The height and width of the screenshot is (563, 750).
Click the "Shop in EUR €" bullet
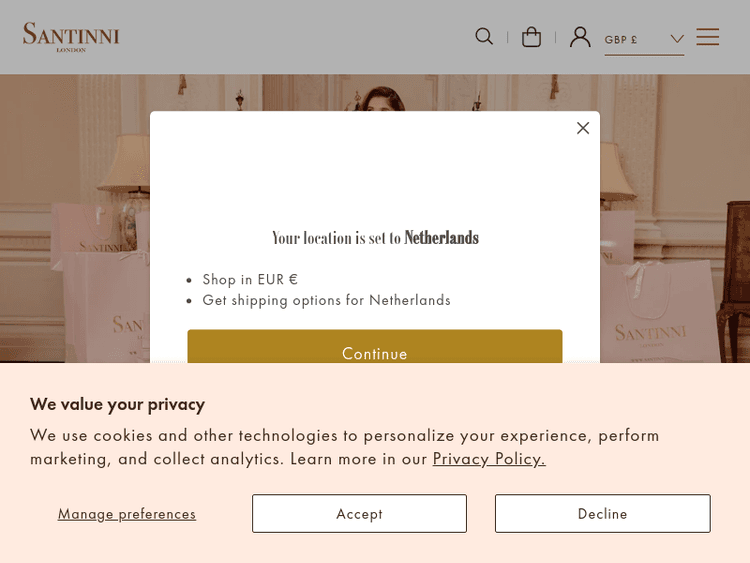click(x=250, y=279)
